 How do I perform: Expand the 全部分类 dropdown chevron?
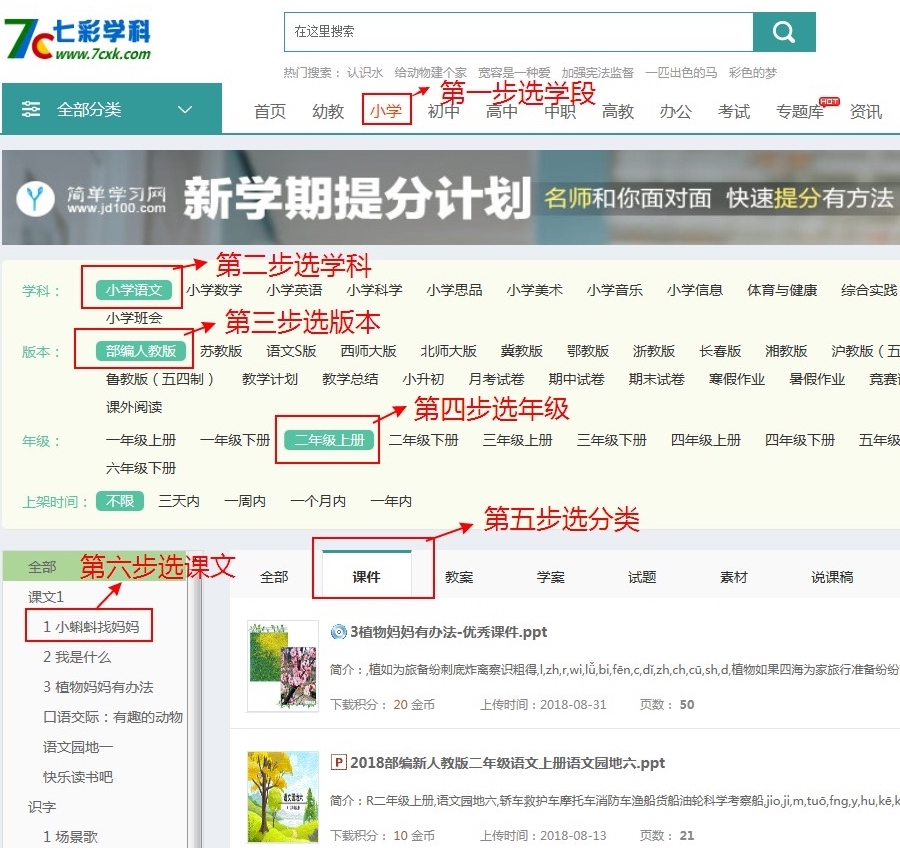click(185, 110)
